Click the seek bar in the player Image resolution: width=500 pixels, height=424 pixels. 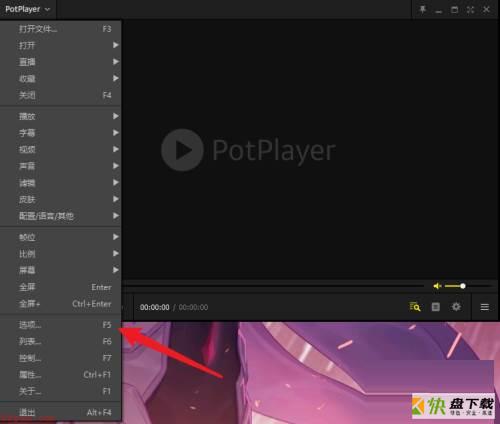tap(273, 286)
